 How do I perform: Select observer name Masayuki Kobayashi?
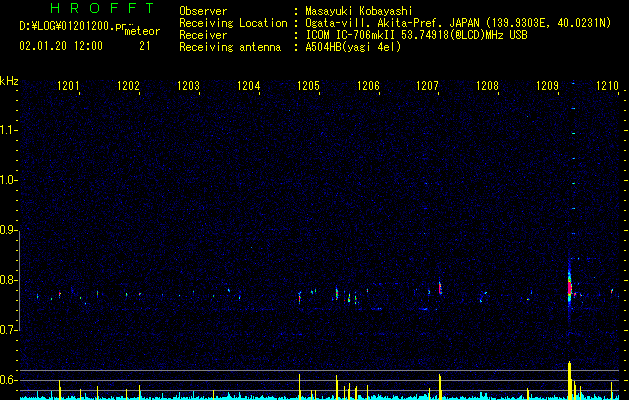[x=359, y=11]
